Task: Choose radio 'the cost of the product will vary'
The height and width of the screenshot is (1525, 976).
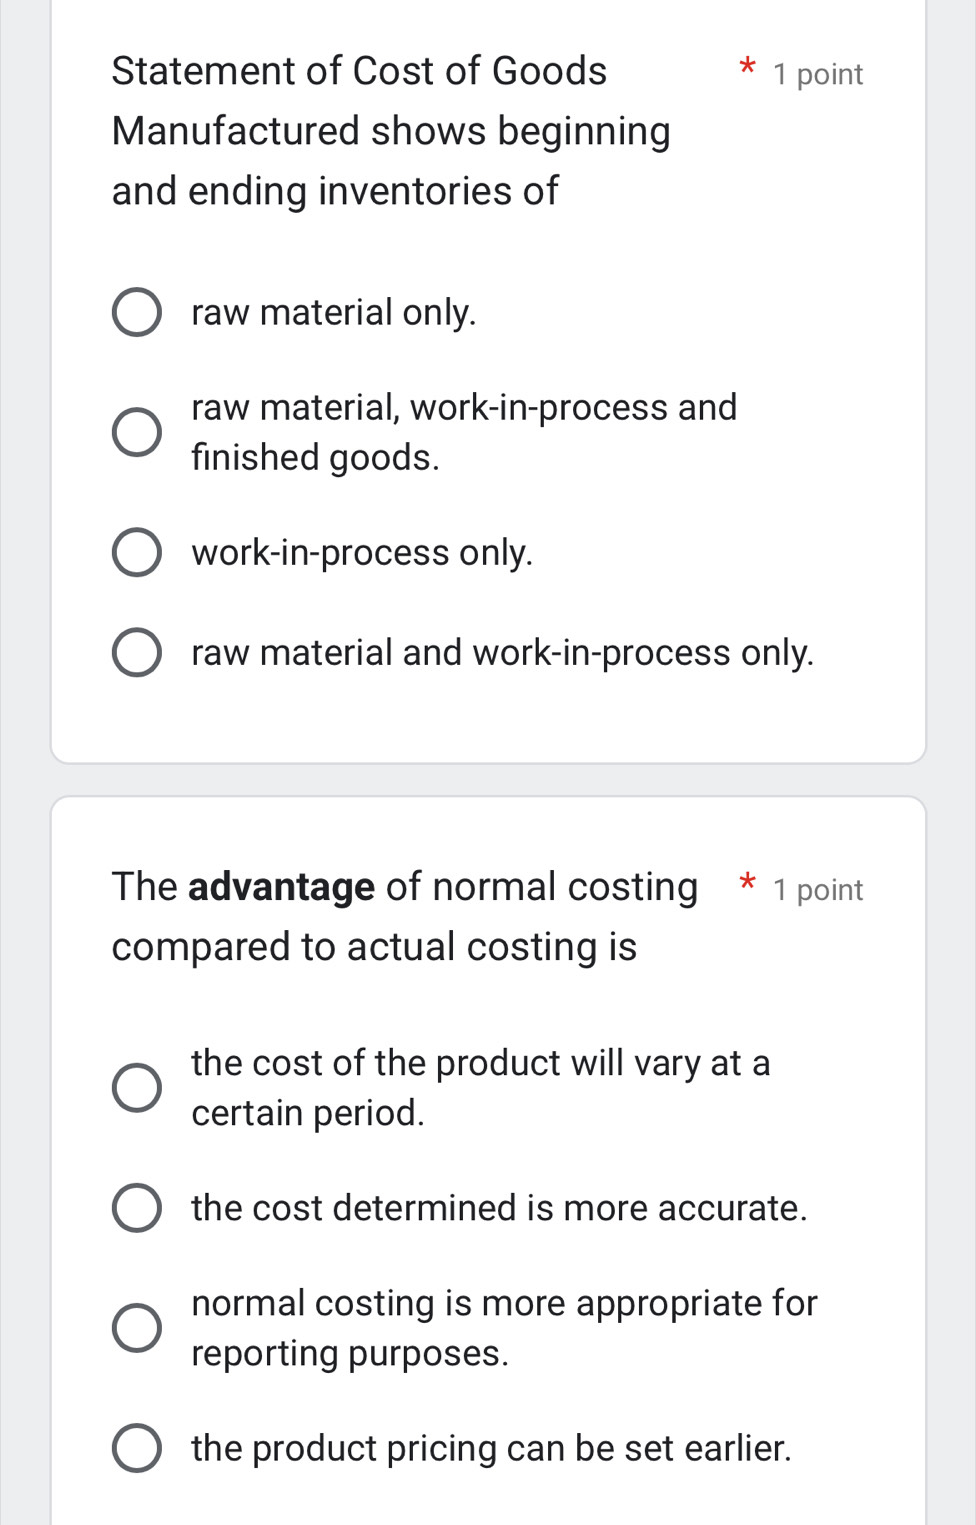Action: coord(136,1088)
